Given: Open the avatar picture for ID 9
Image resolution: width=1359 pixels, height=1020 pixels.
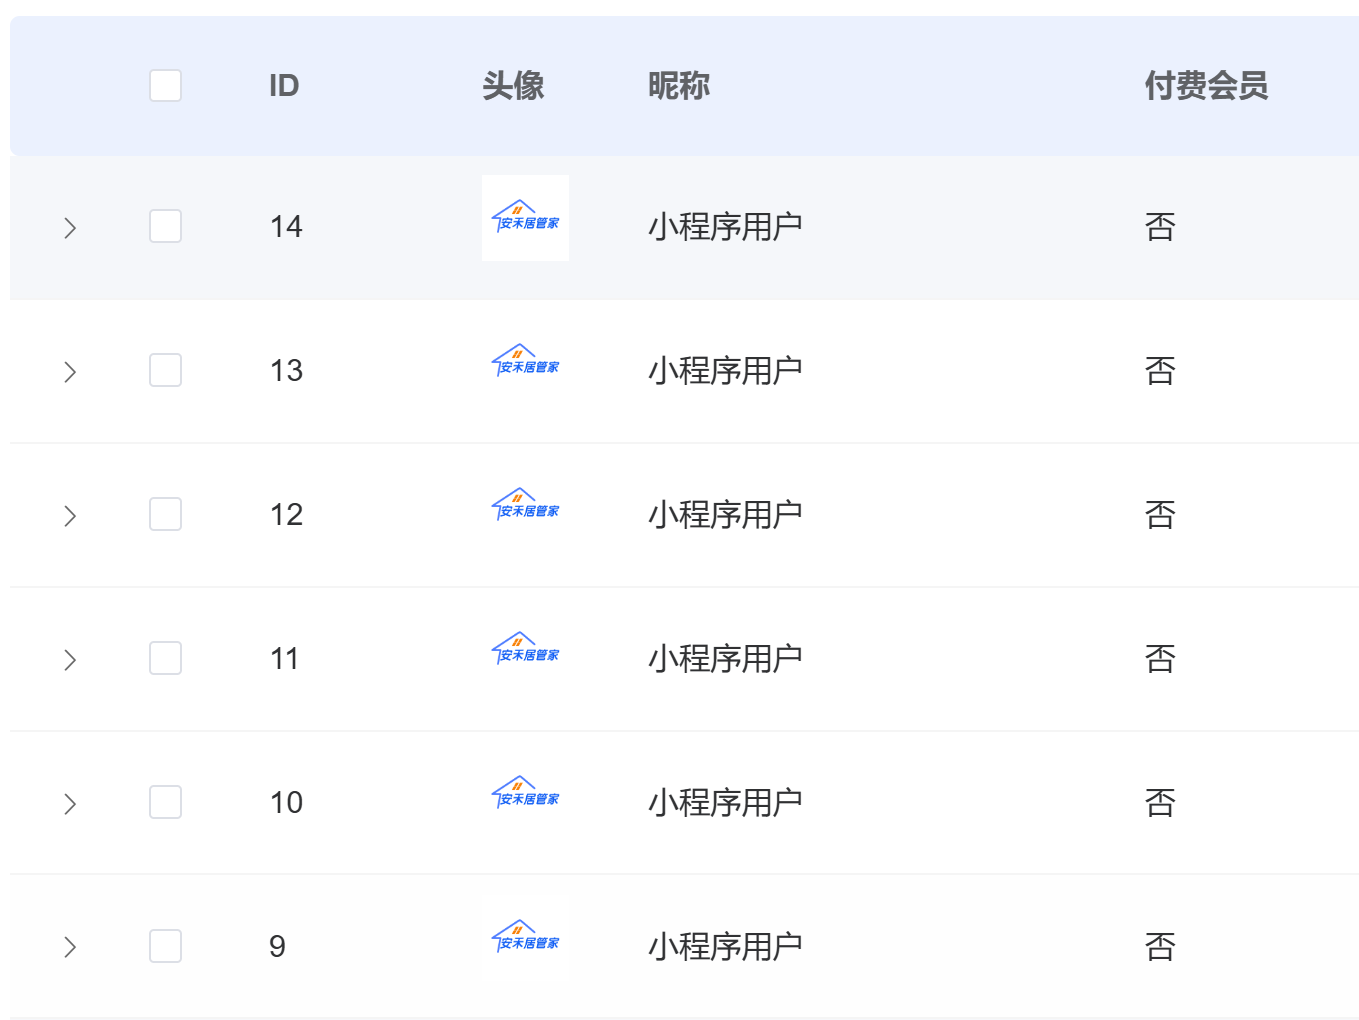Looking at the screenshot, I should tap(525, 938).
